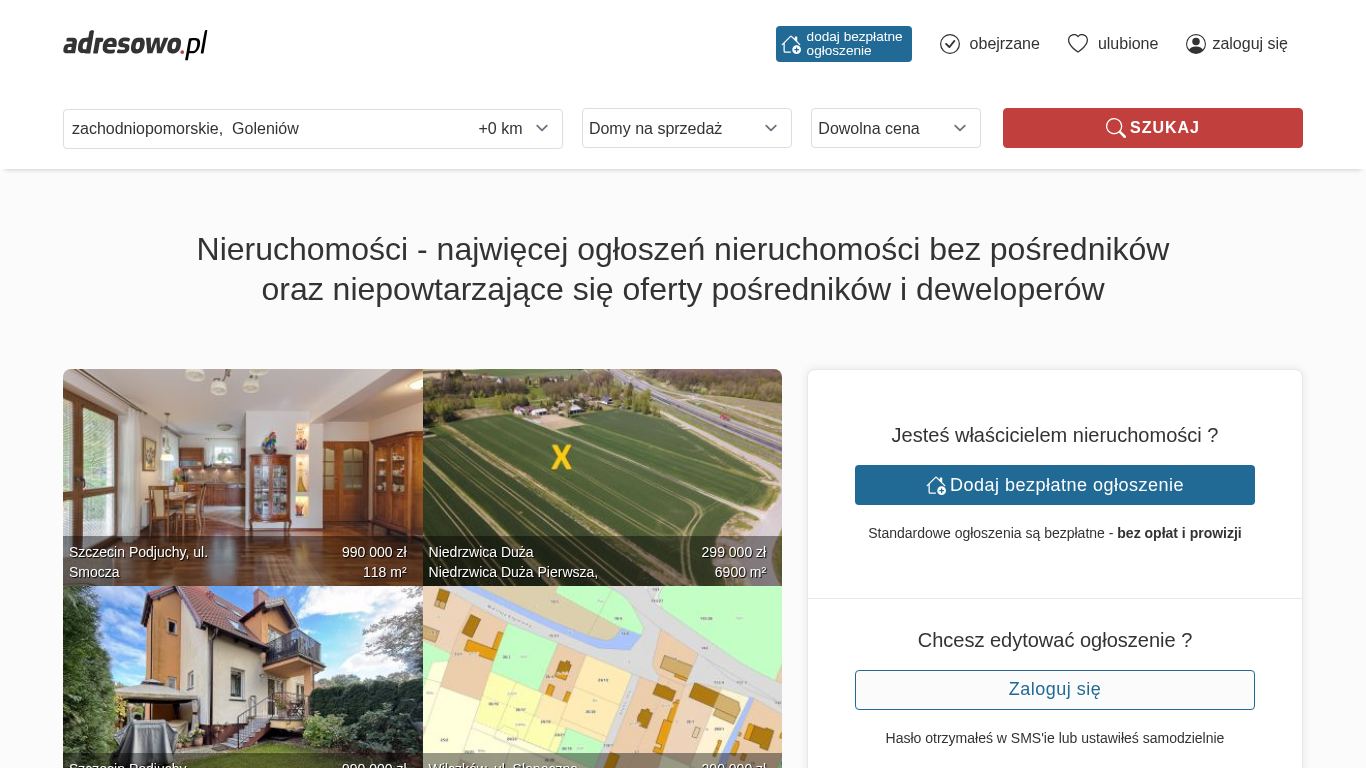Click the checkmark circle icon for obejrzane
The height and width of the screenshot is (768, 1366).
950,44
